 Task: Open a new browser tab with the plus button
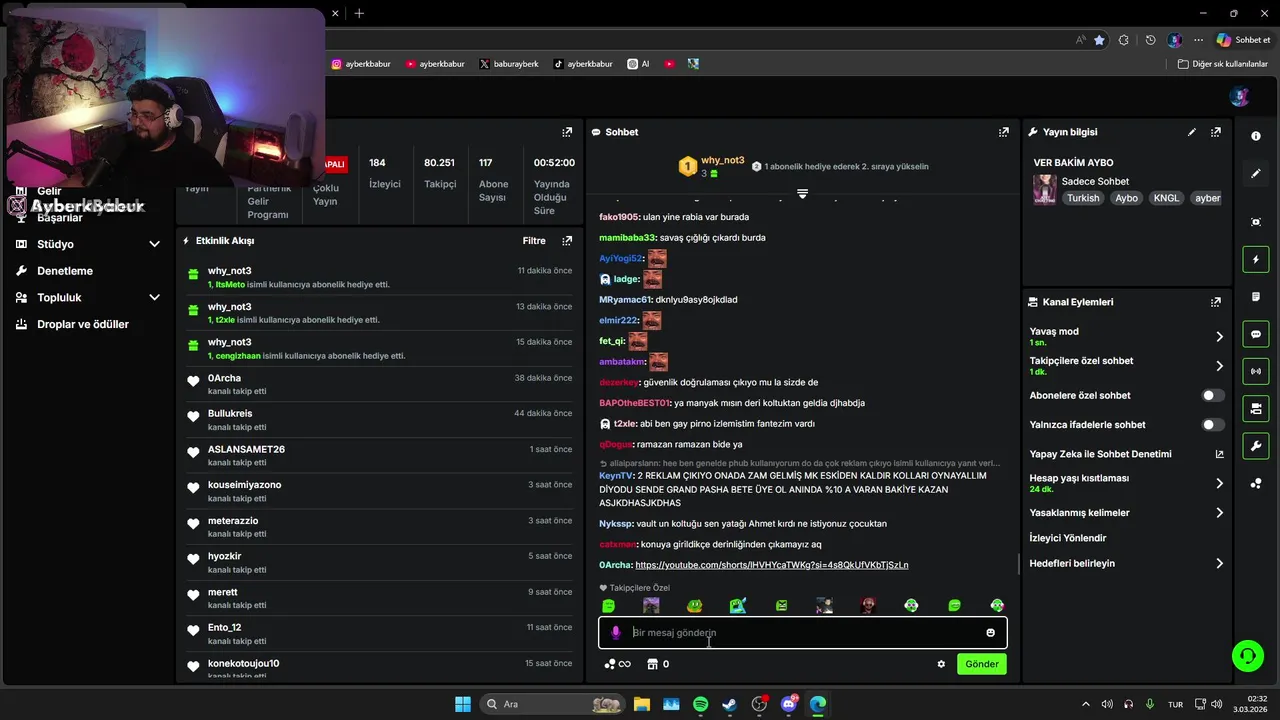[x=359, y=13]
